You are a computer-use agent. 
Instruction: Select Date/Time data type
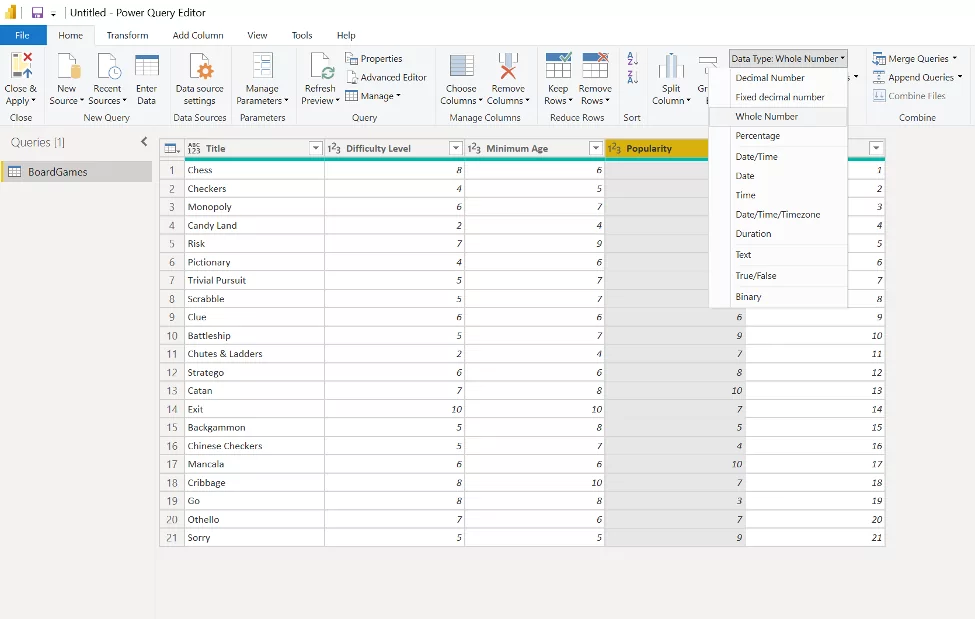[779, 156]
